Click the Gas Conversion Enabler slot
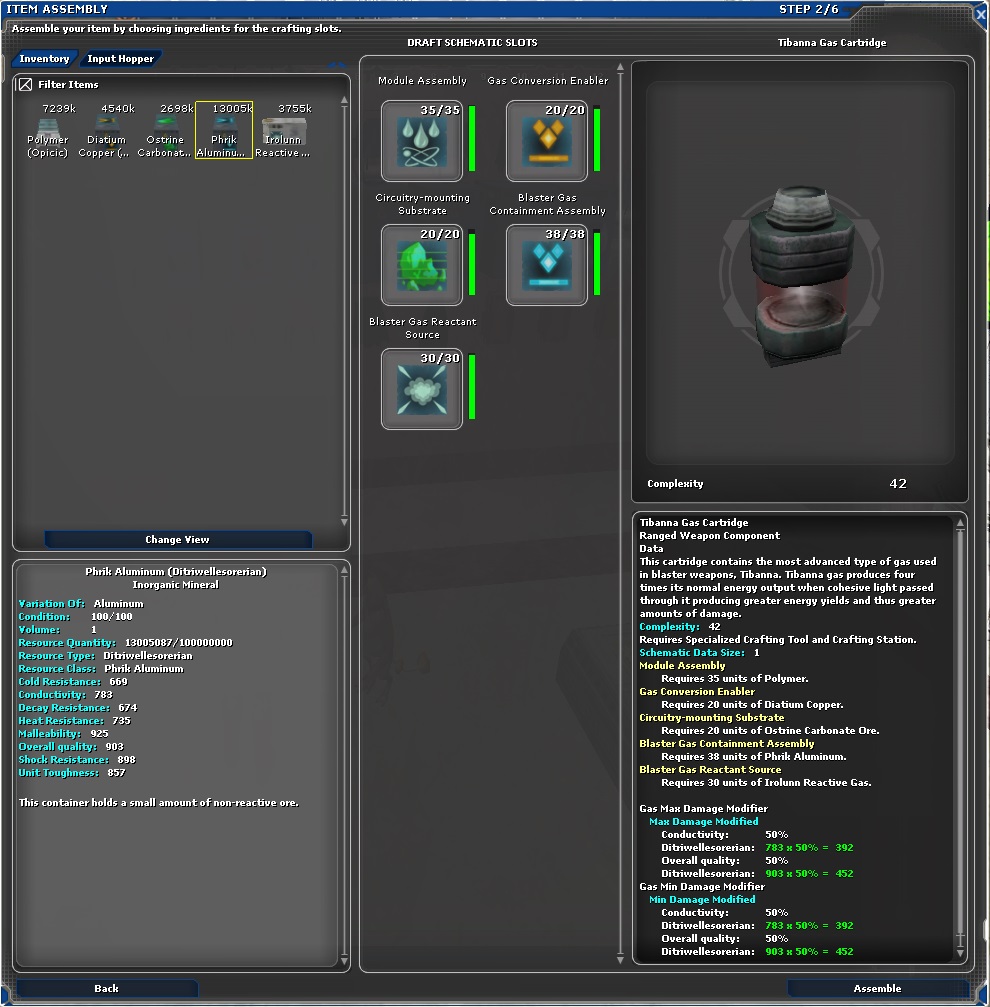990x1007 pixels. click(547, 141)
